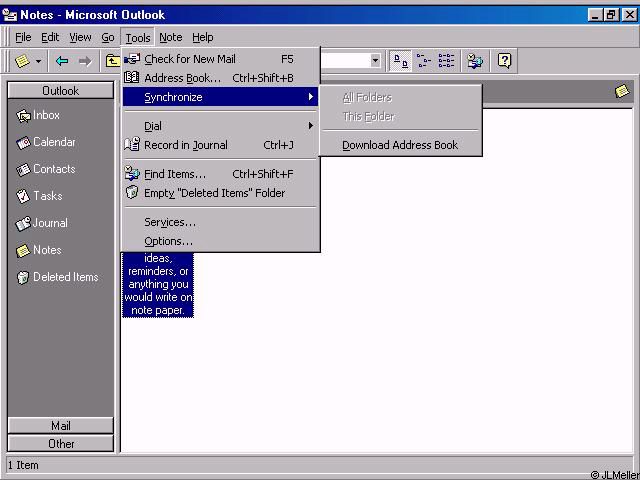Open the Edit menu
This screenshot has height=480, width=640.
pos(50,38)
